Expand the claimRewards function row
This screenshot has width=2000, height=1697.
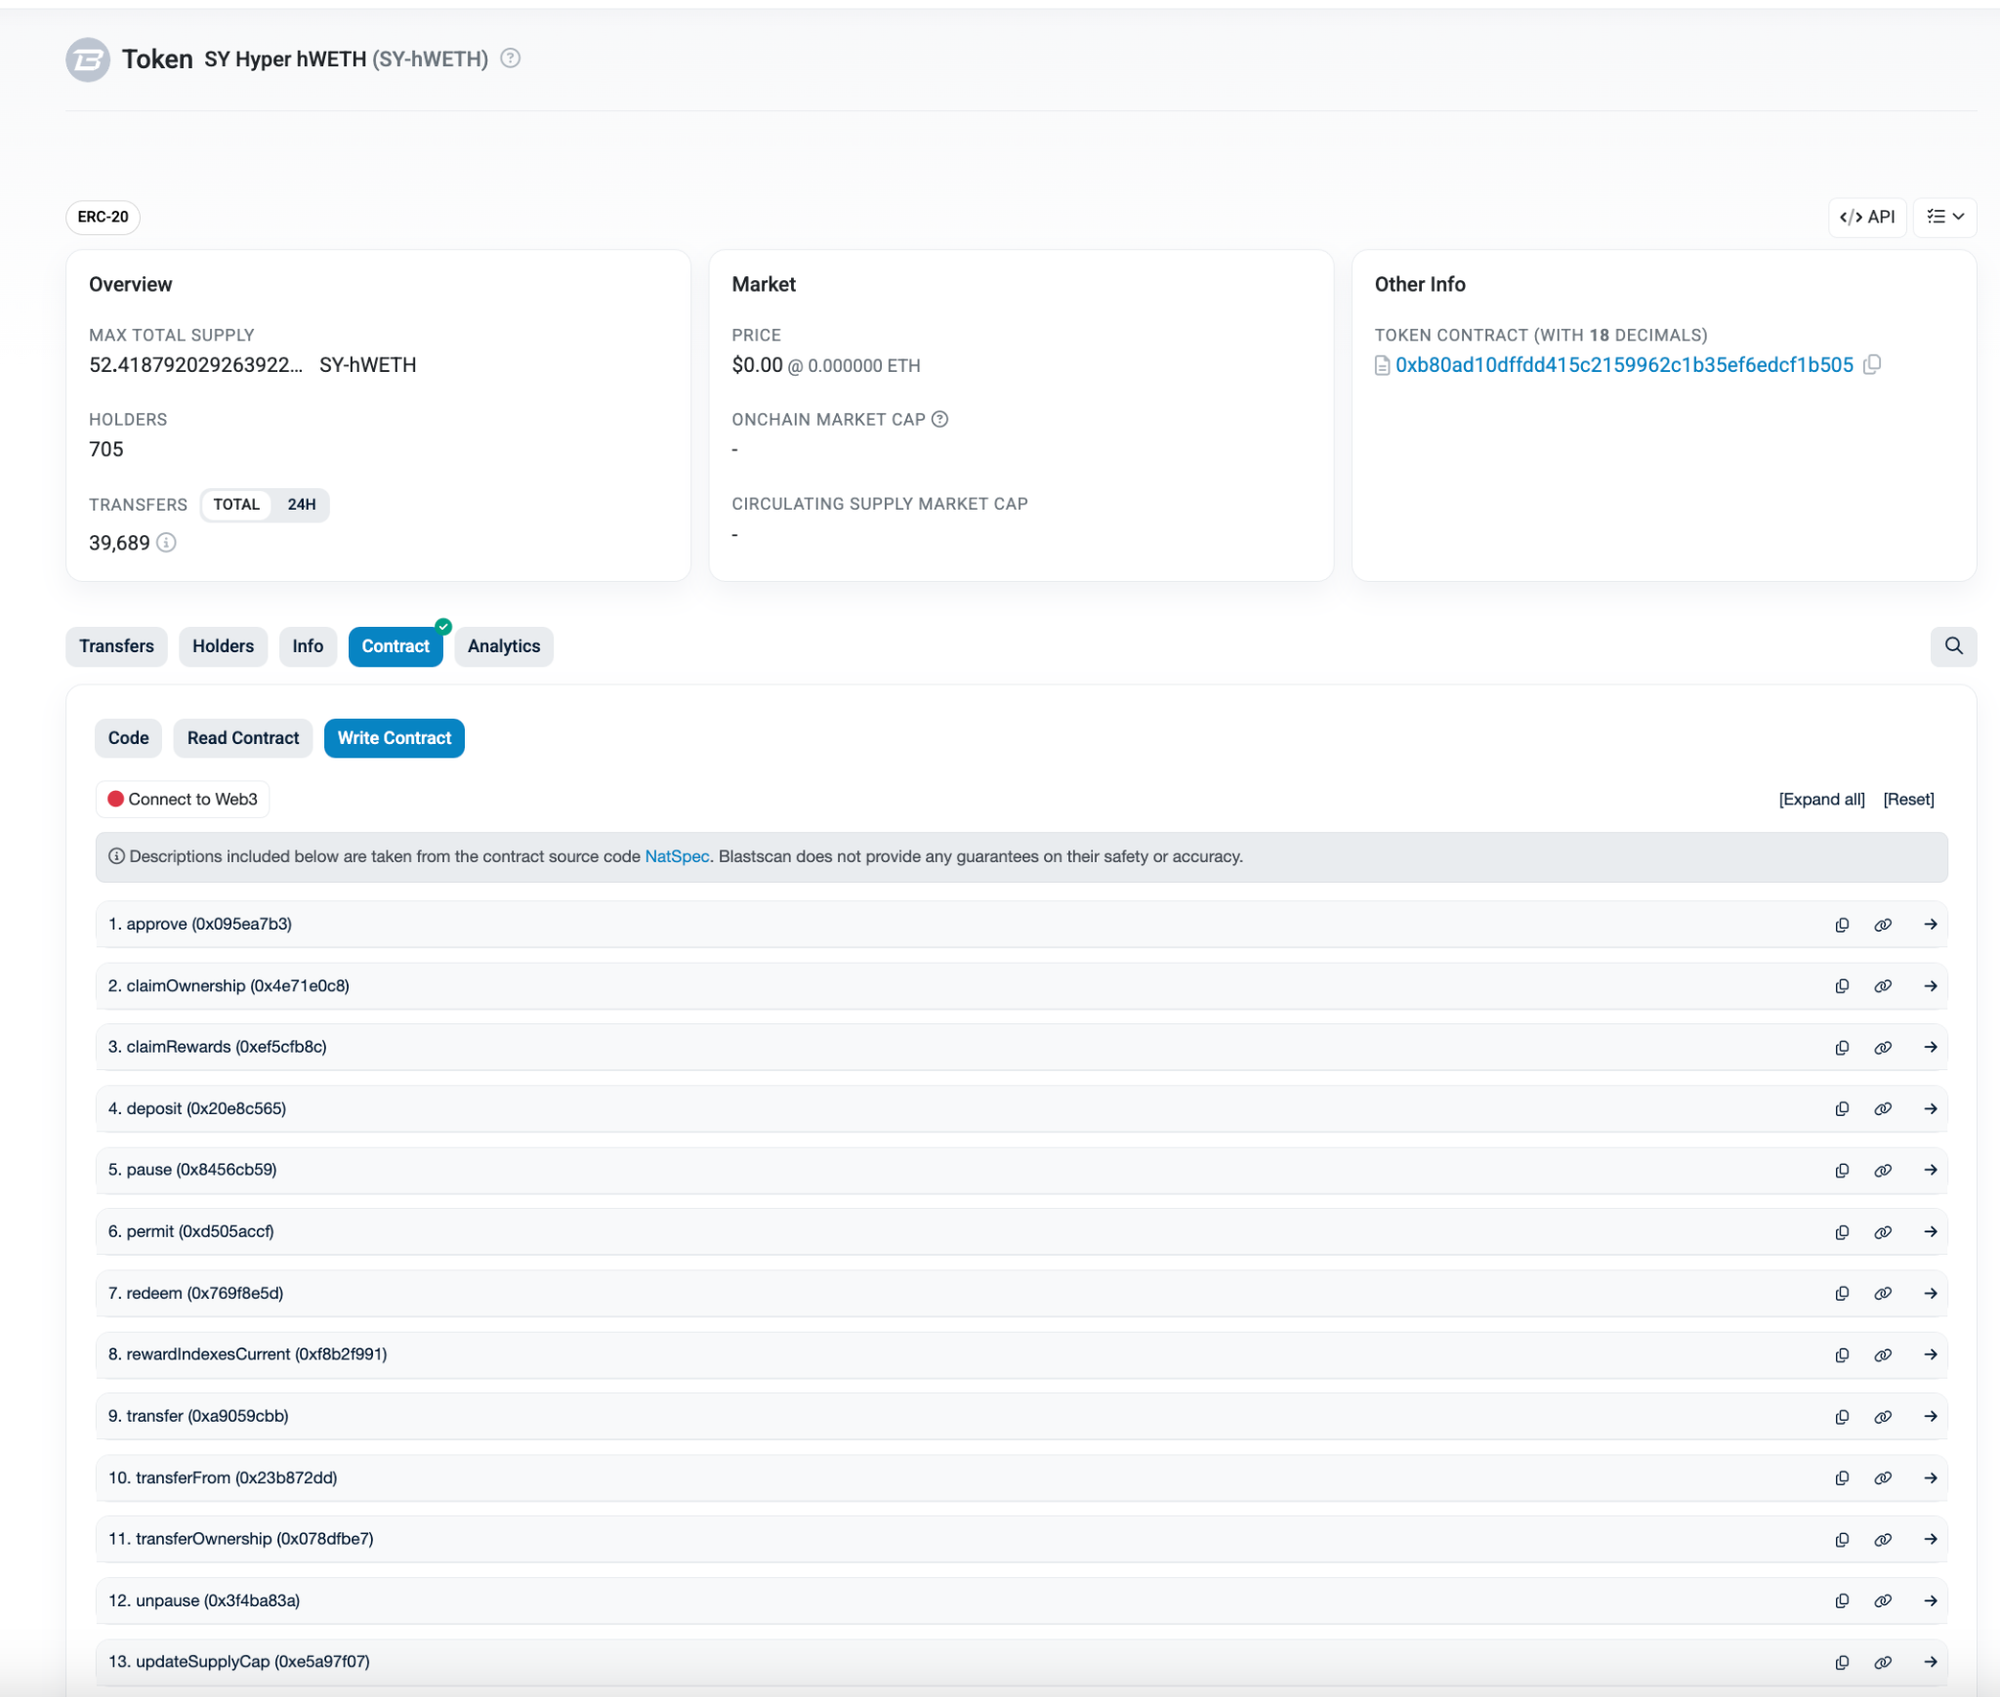(x=1930, y=1047)
